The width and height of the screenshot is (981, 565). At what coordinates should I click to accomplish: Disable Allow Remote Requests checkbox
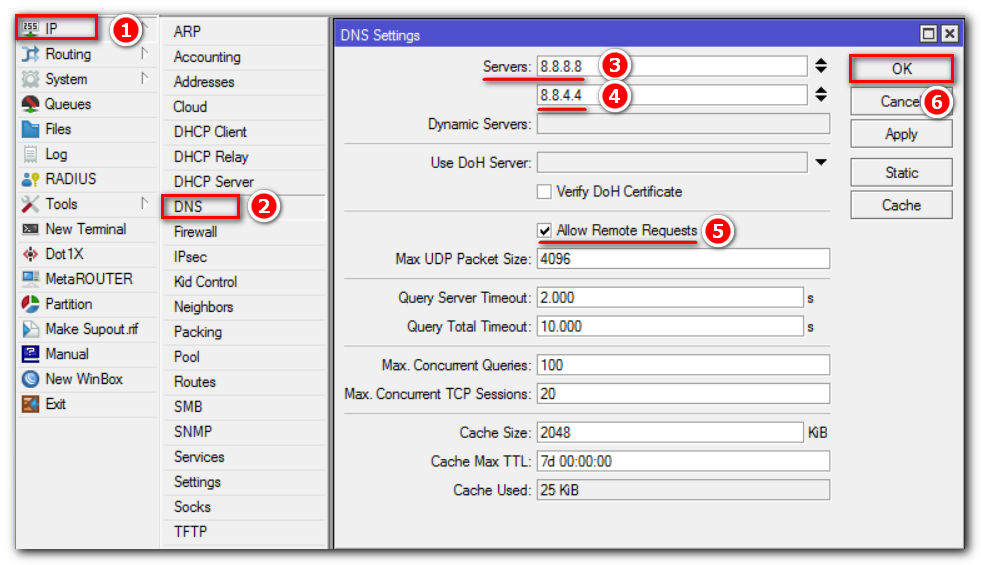[x=545, y=231]
